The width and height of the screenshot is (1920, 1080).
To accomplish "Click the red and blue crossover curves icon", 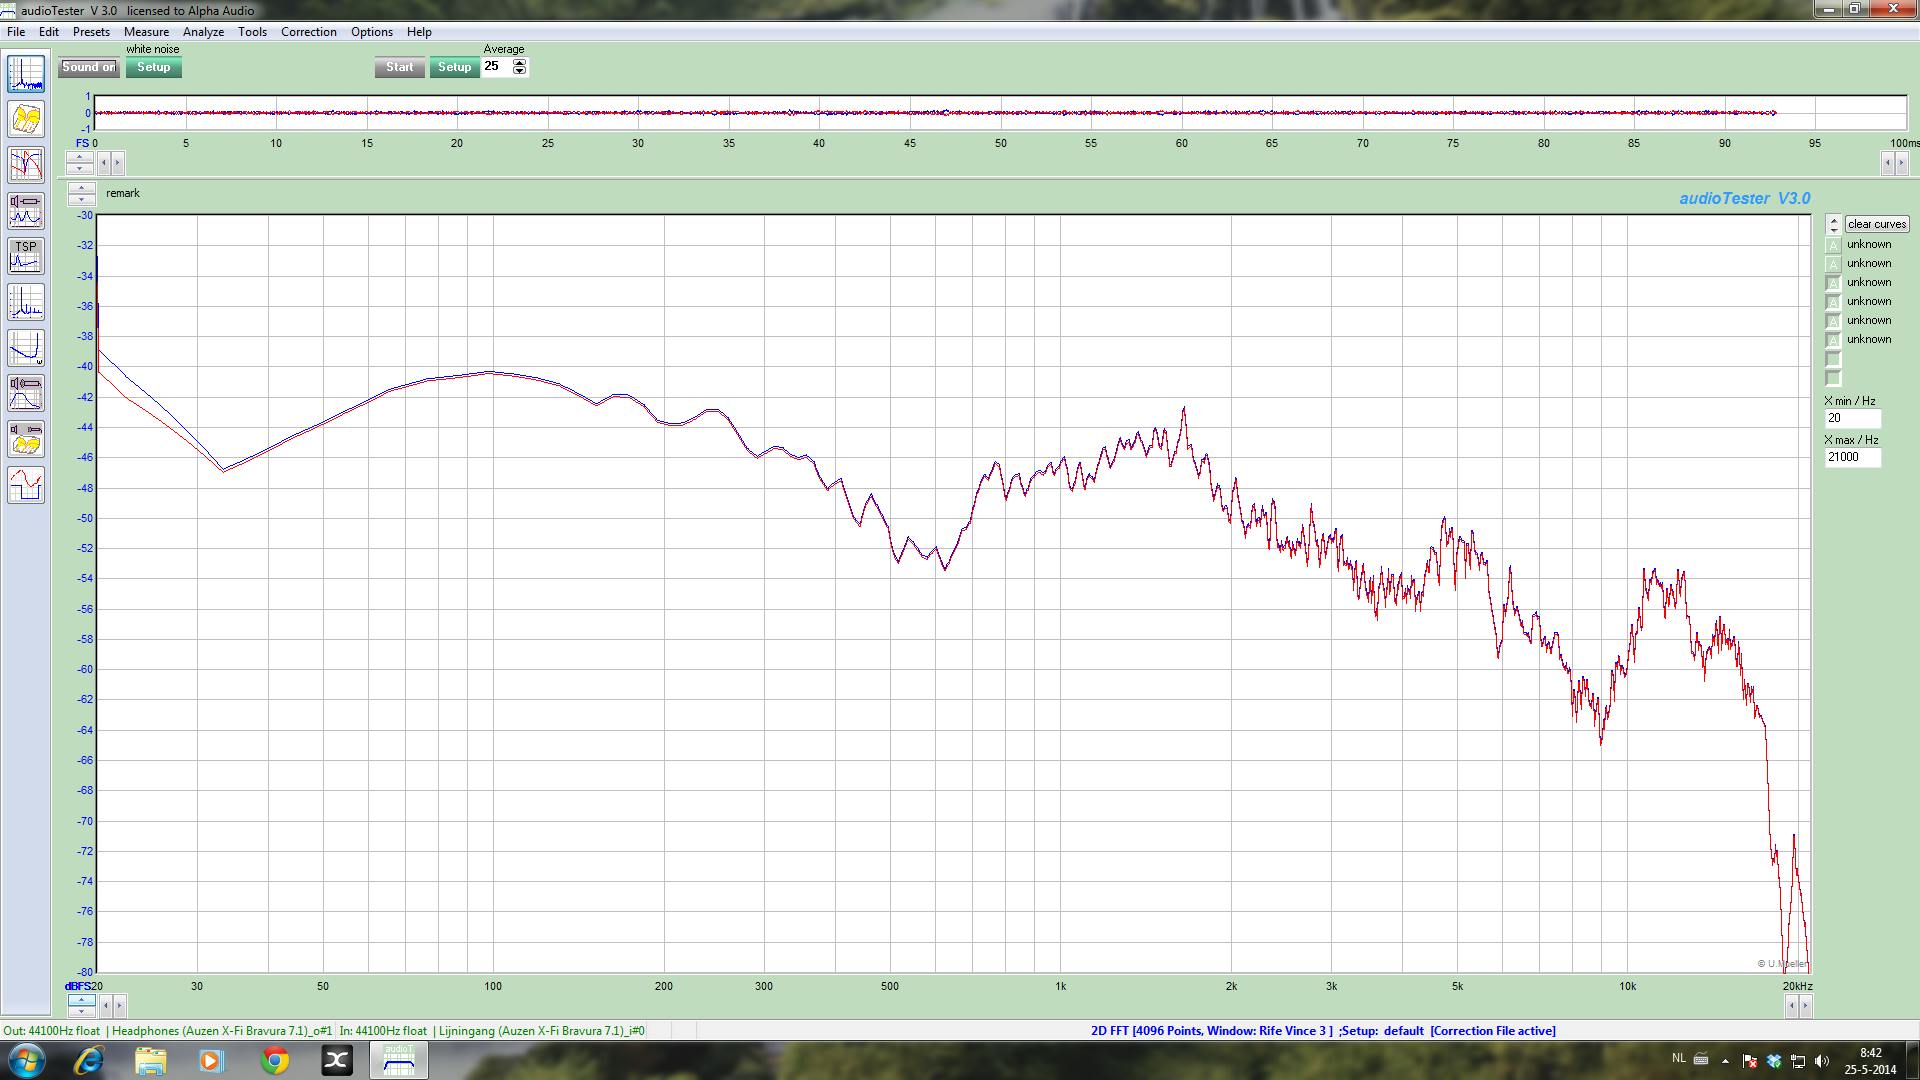I will [26, 165].
